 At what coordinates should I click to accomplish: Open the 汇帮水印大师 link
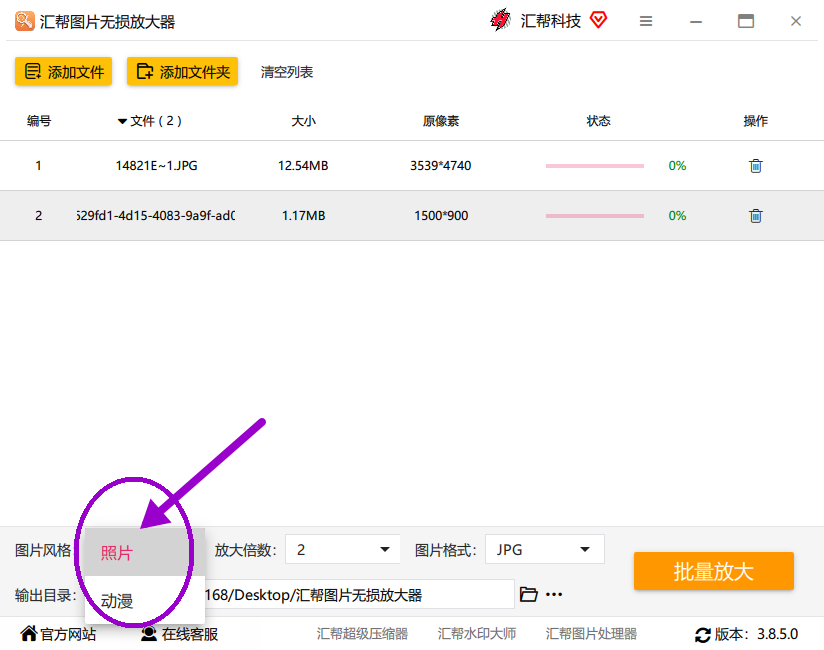(477, 634)
